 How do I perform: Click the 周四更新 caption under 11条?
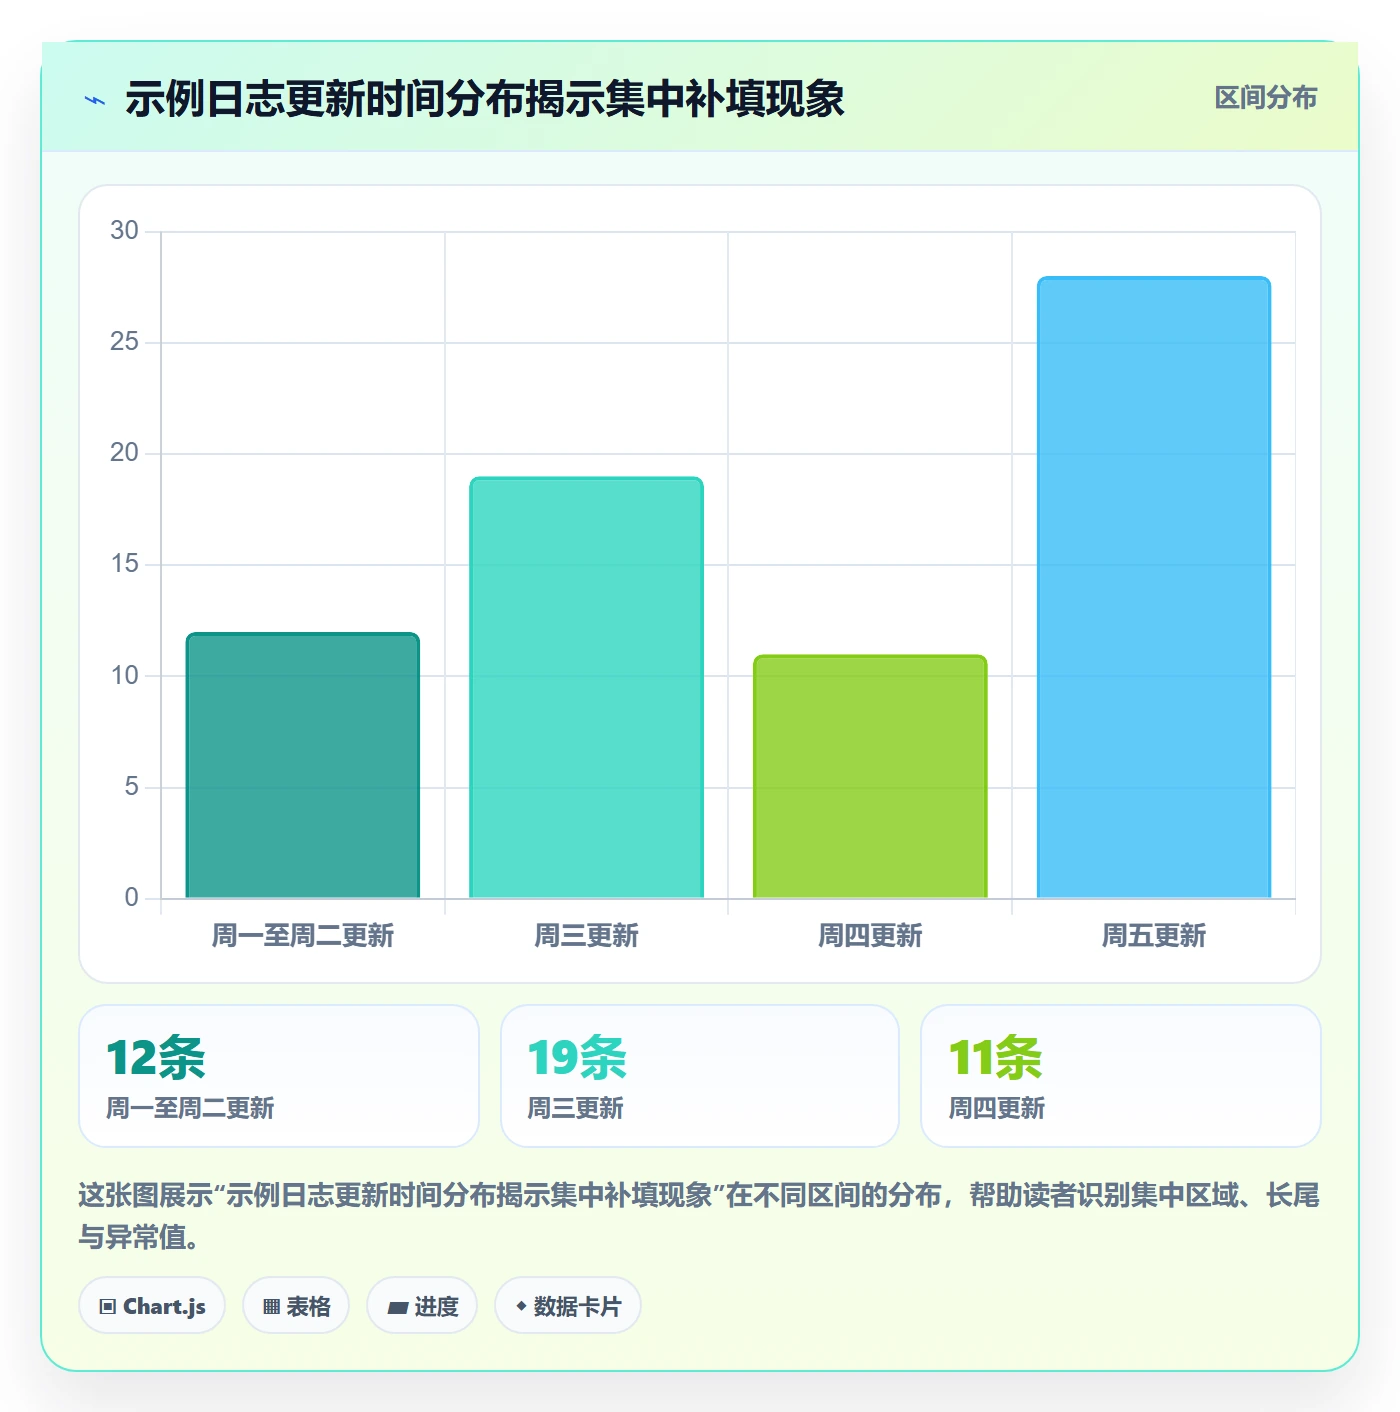pyautogui.click(x=996, y=1108)
